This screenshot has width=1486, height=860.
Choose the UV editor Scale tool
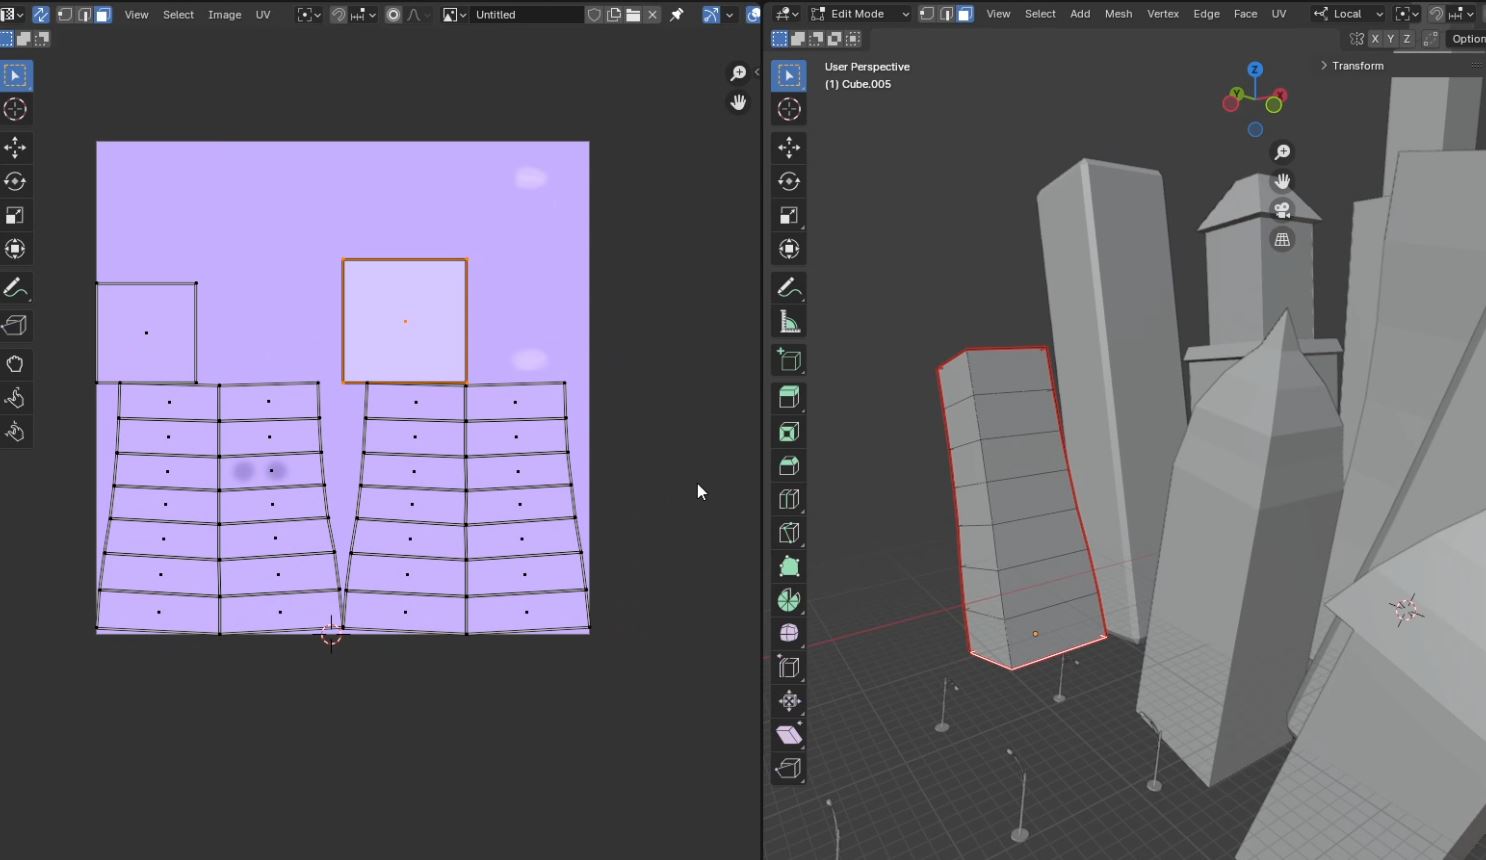click(x=15, y=215)
